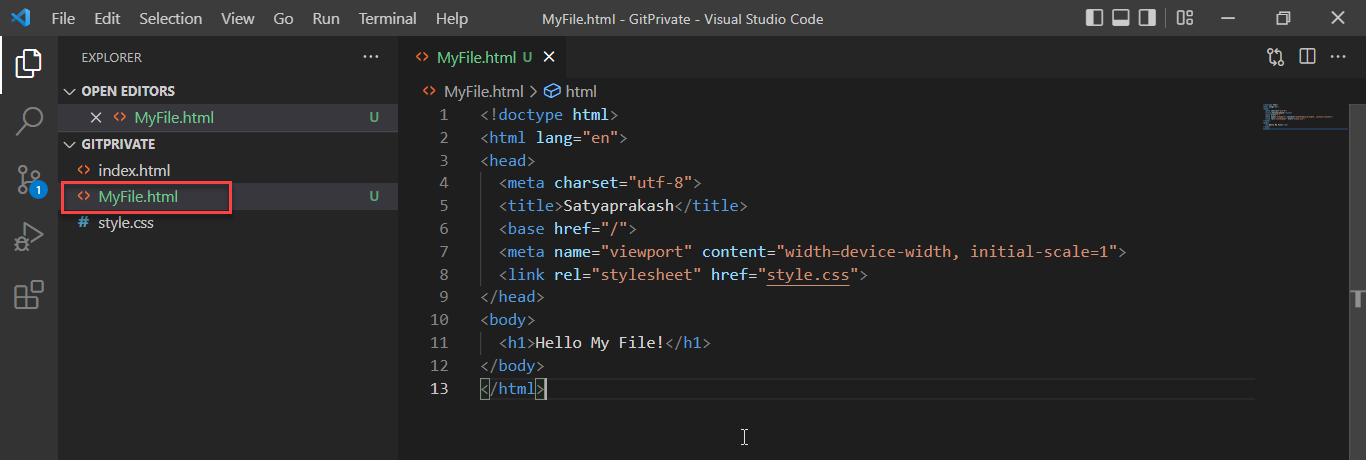This screenshot has width=1366, height=460.
Task: Open the Run and Debug view
Action: pos(28,238)
